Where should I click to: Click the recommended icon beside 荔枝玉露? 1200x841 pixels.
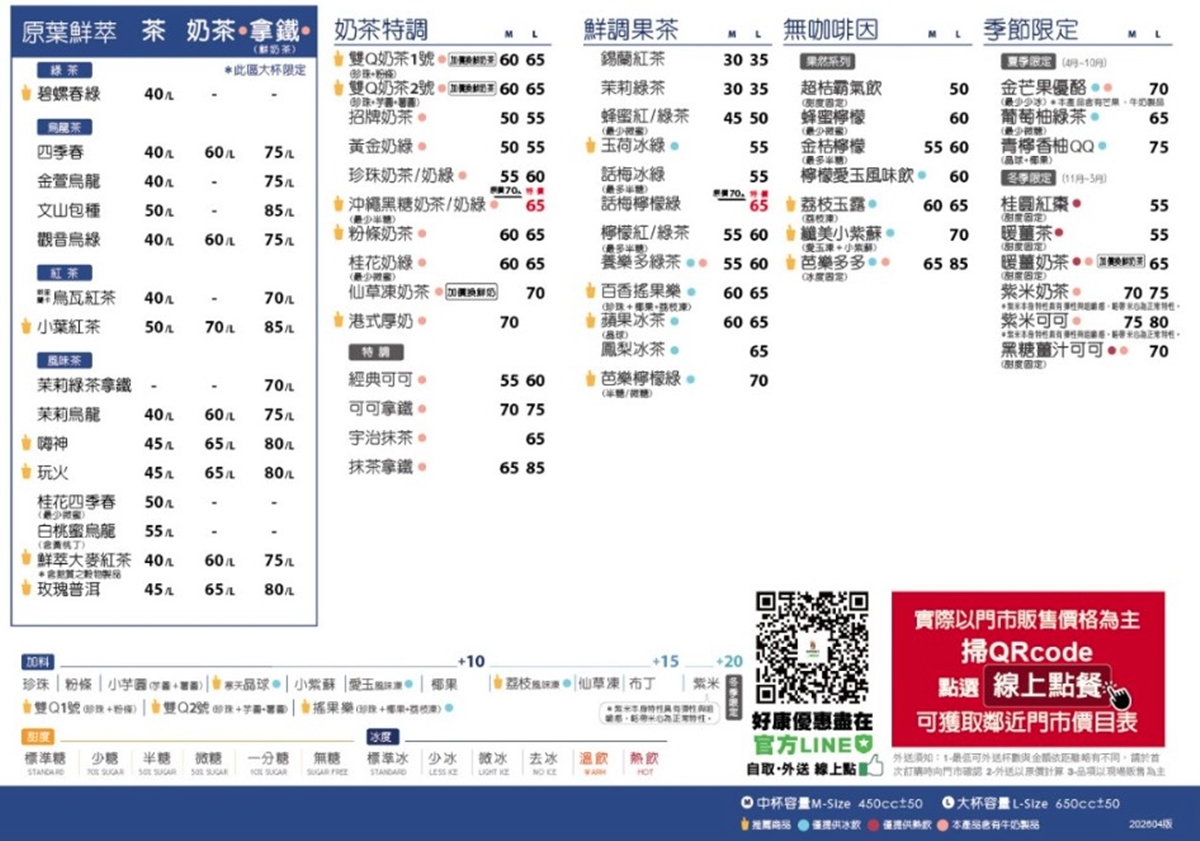pyautogui.click(x=791, y=204)
